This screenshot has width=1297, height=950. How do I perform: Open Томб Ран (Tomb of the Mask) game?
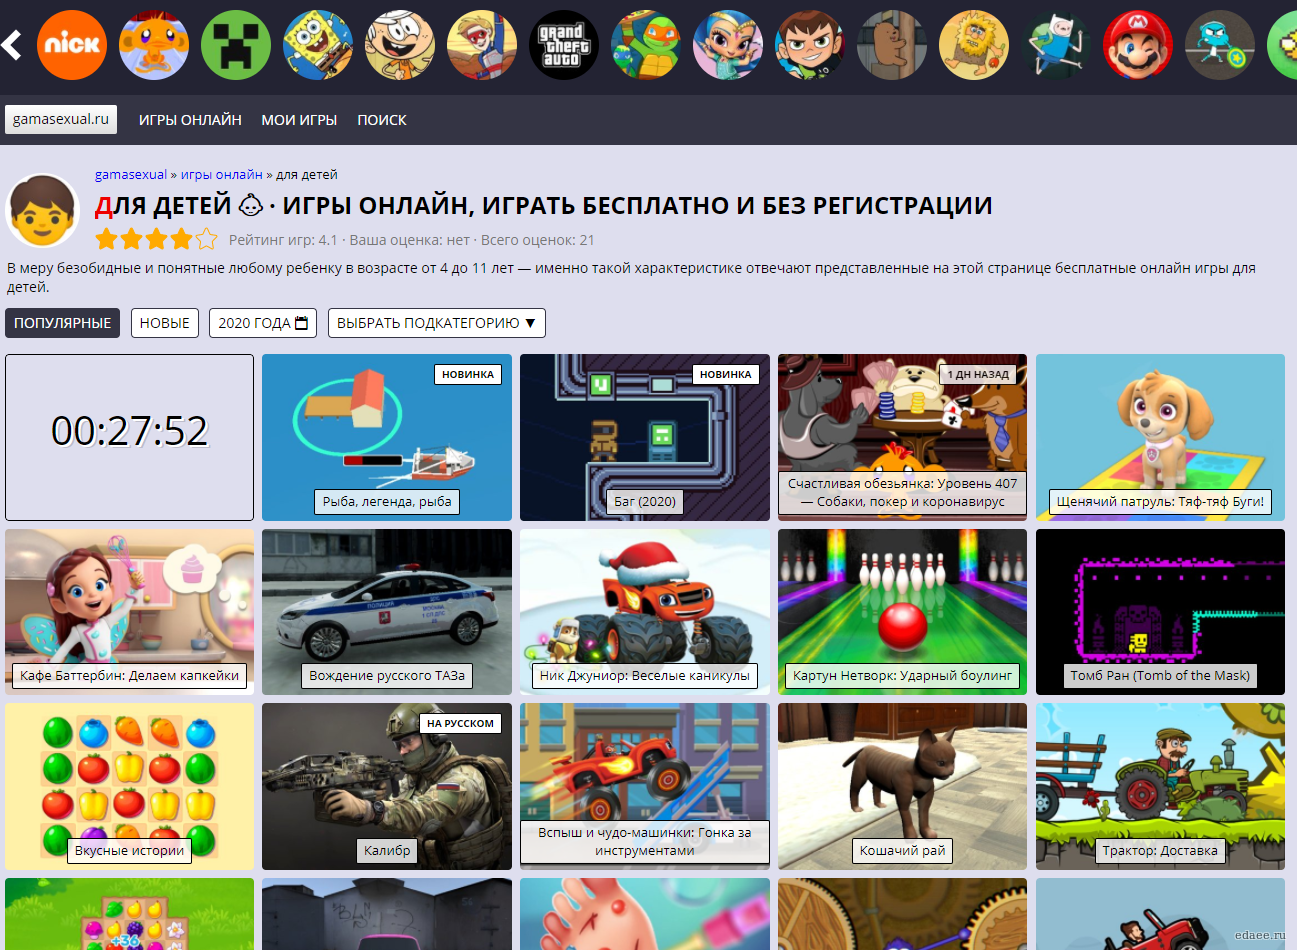1160,612
